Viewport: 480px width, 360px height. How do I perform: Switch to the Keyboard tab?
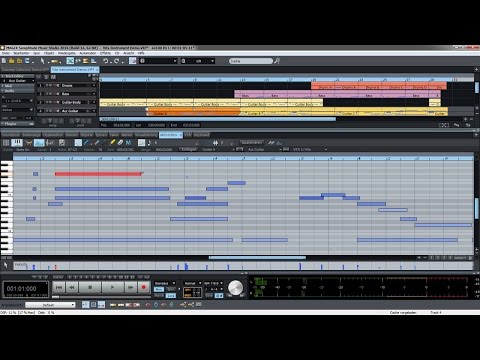pyautogui.click(x=202, y=135)
